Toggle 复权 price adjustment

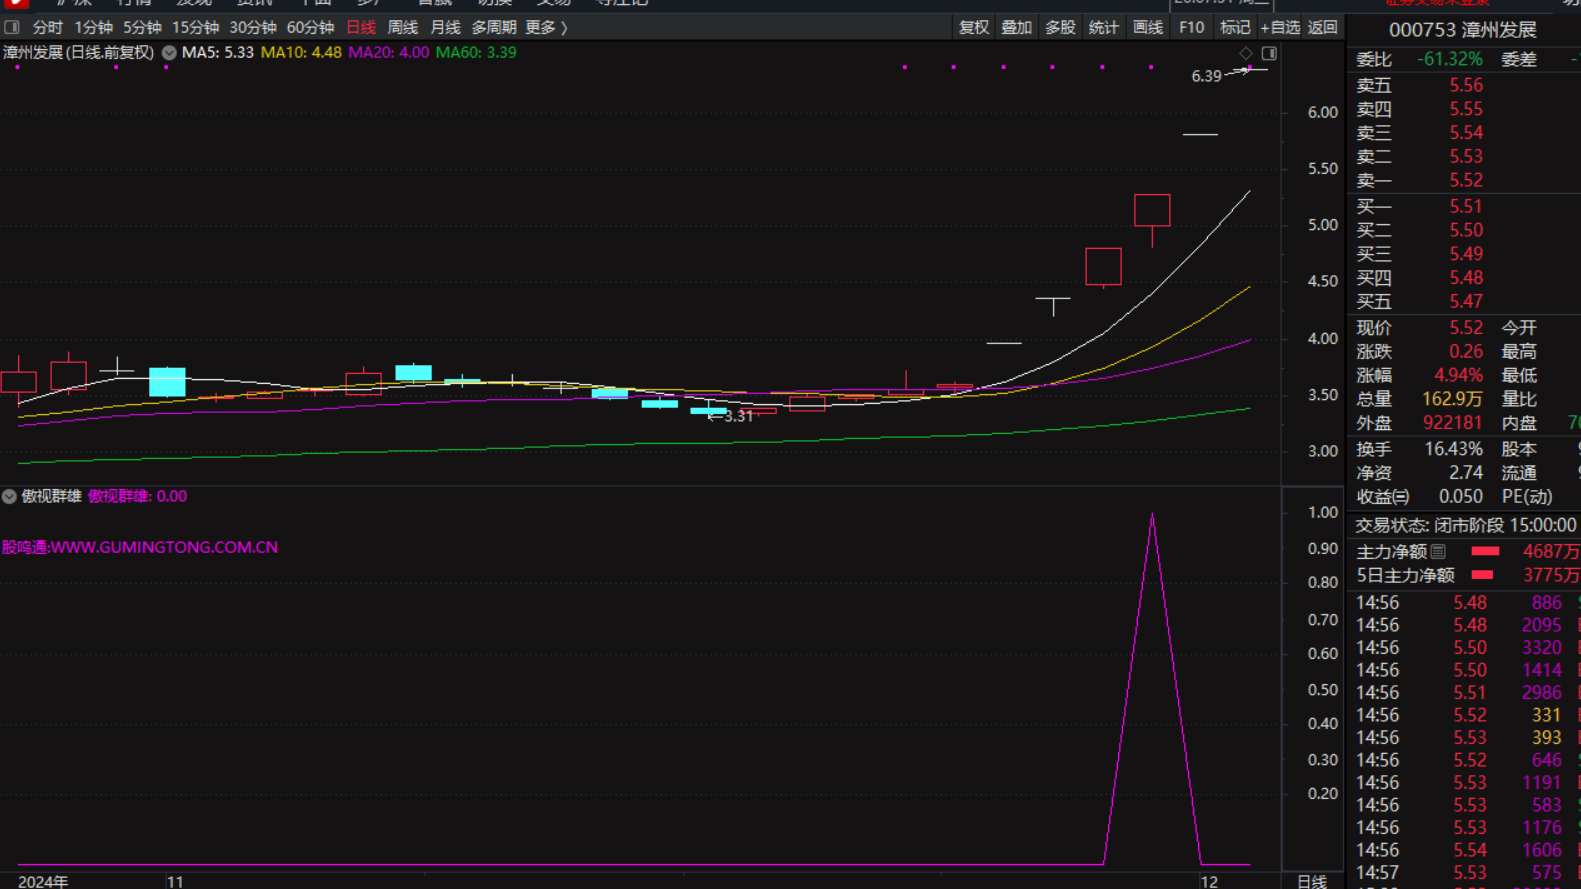coord(973,28)
